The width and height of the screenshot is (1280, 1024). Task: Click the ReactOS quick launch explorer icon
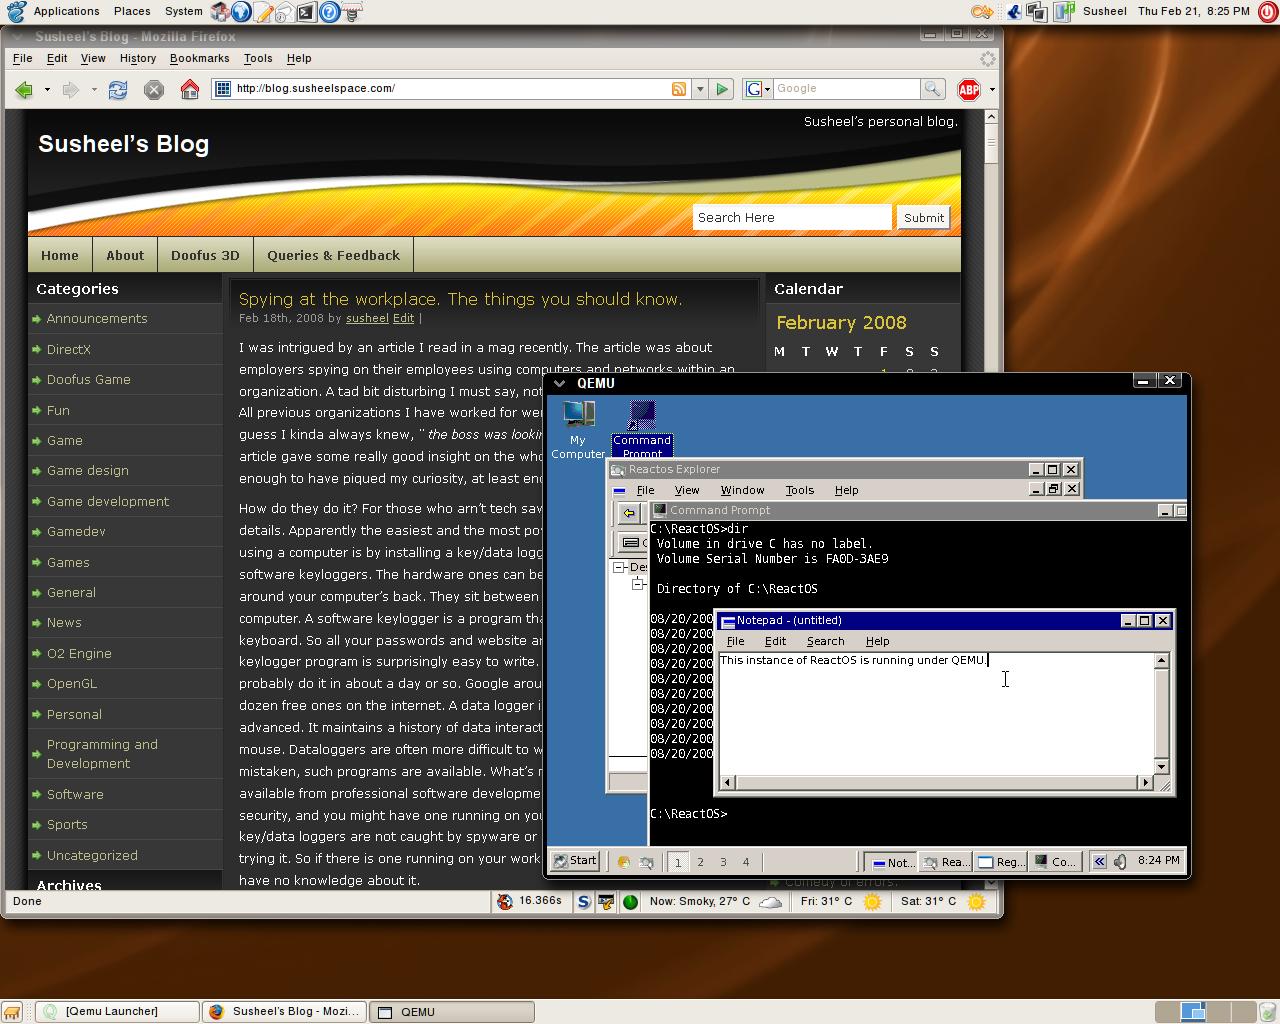[646, 862]
